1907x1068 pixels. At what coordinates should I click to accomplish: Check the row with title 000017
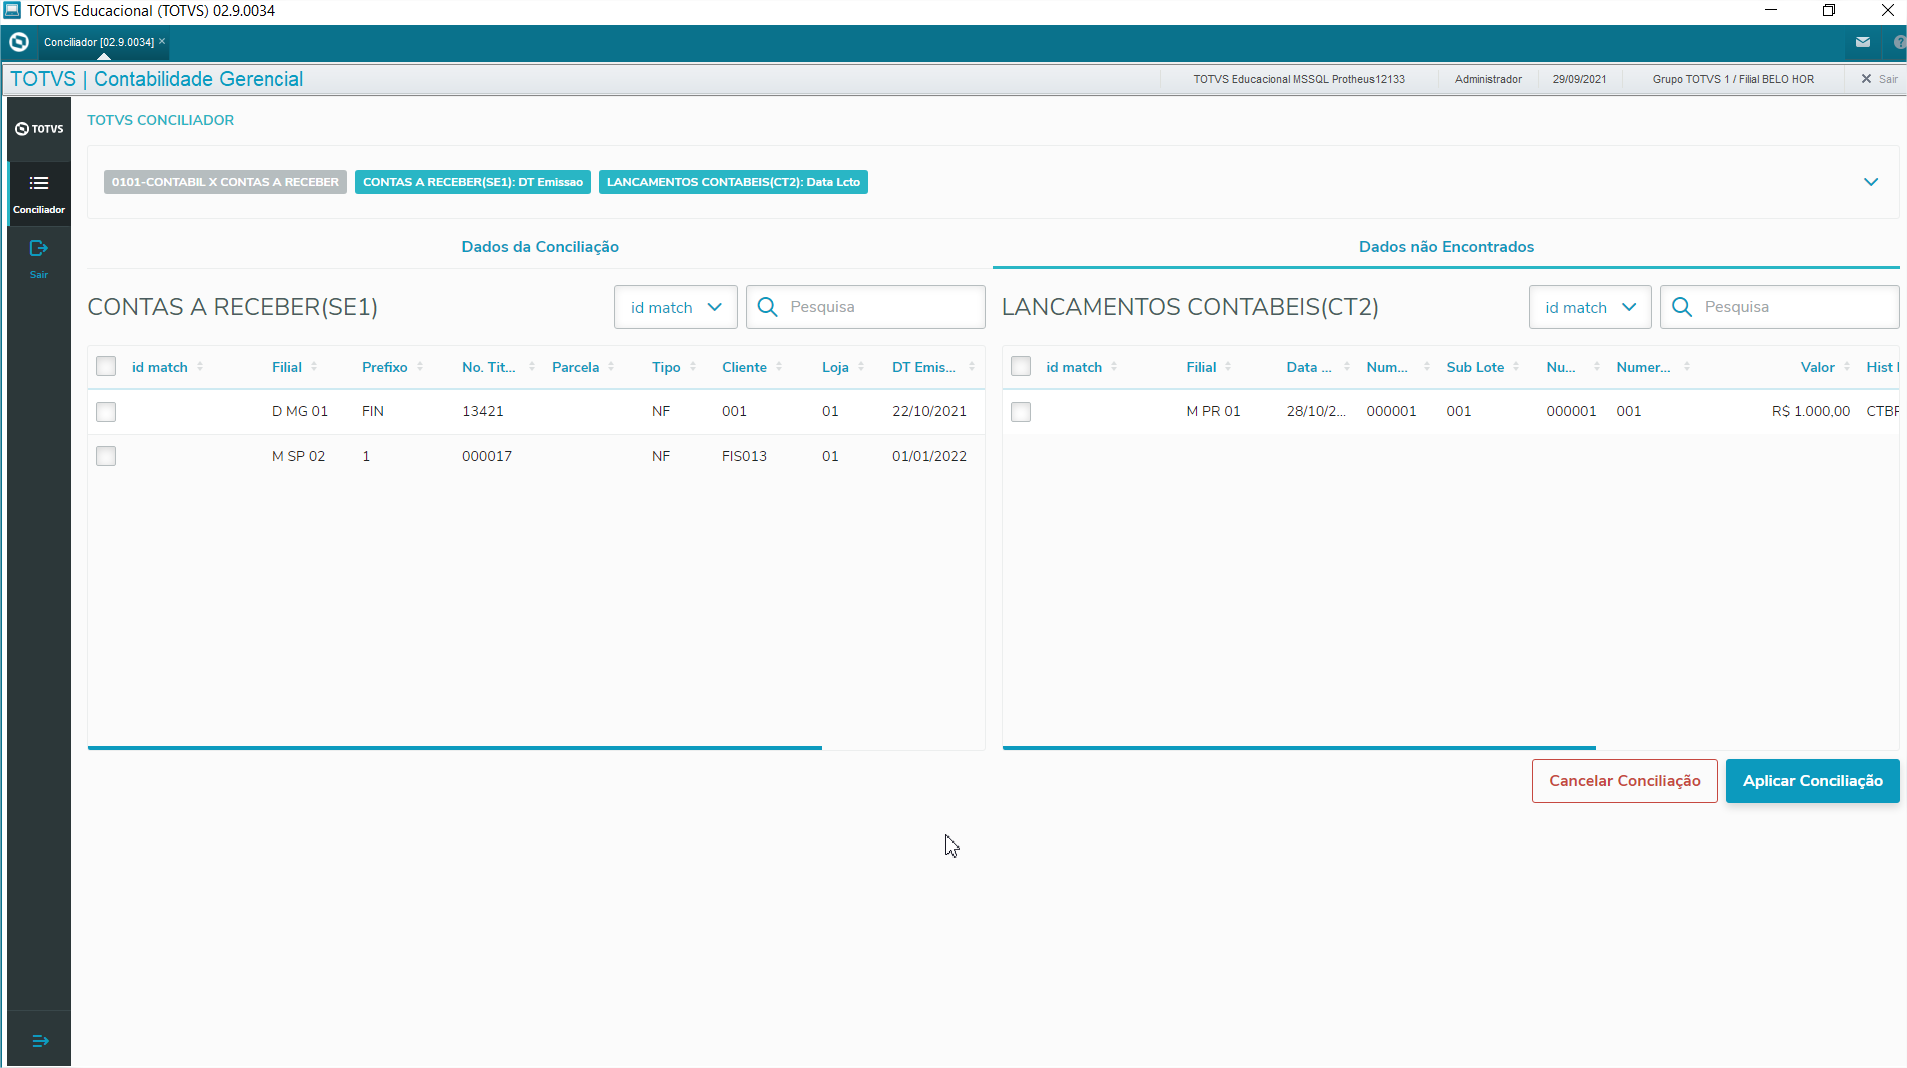[x=106, y=456]
